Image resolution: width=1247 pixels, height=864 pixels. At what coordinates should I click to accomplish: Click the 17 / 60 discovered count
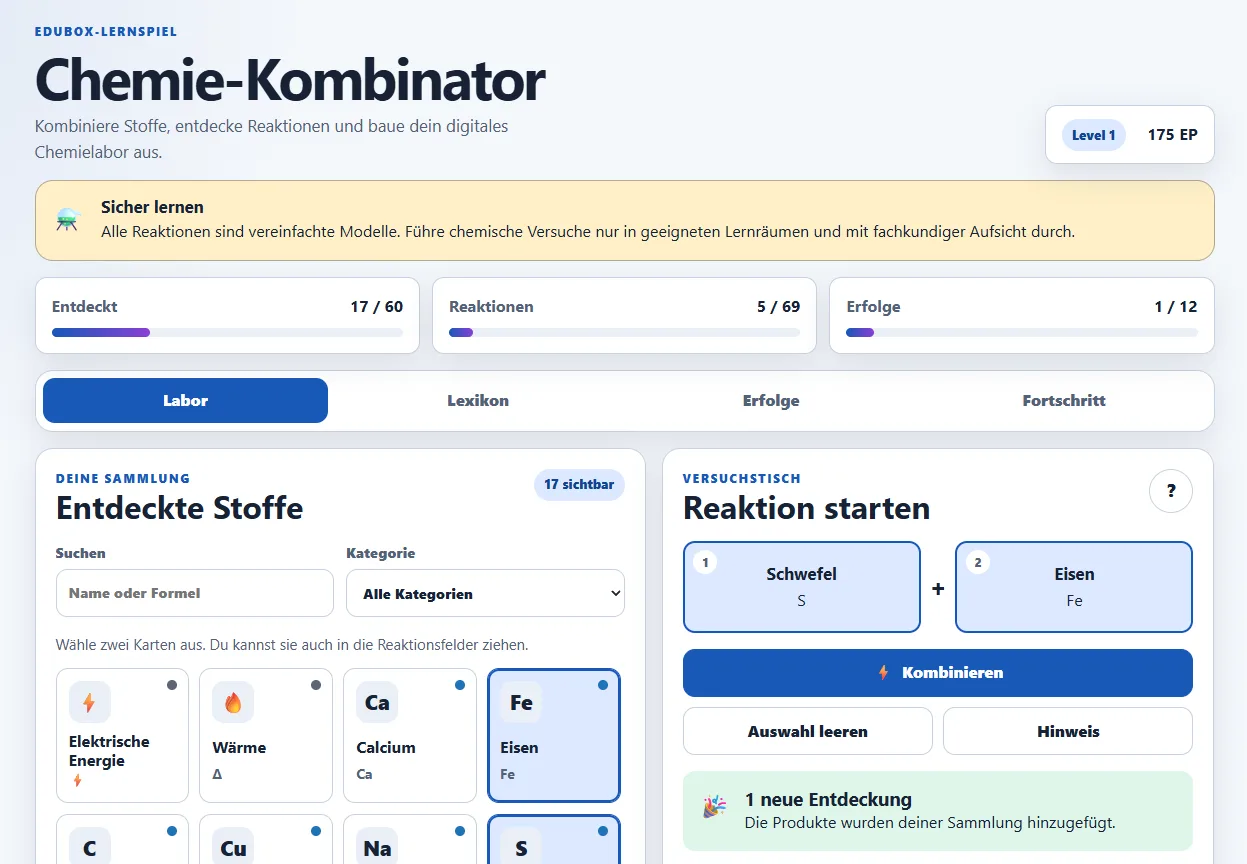377,307
